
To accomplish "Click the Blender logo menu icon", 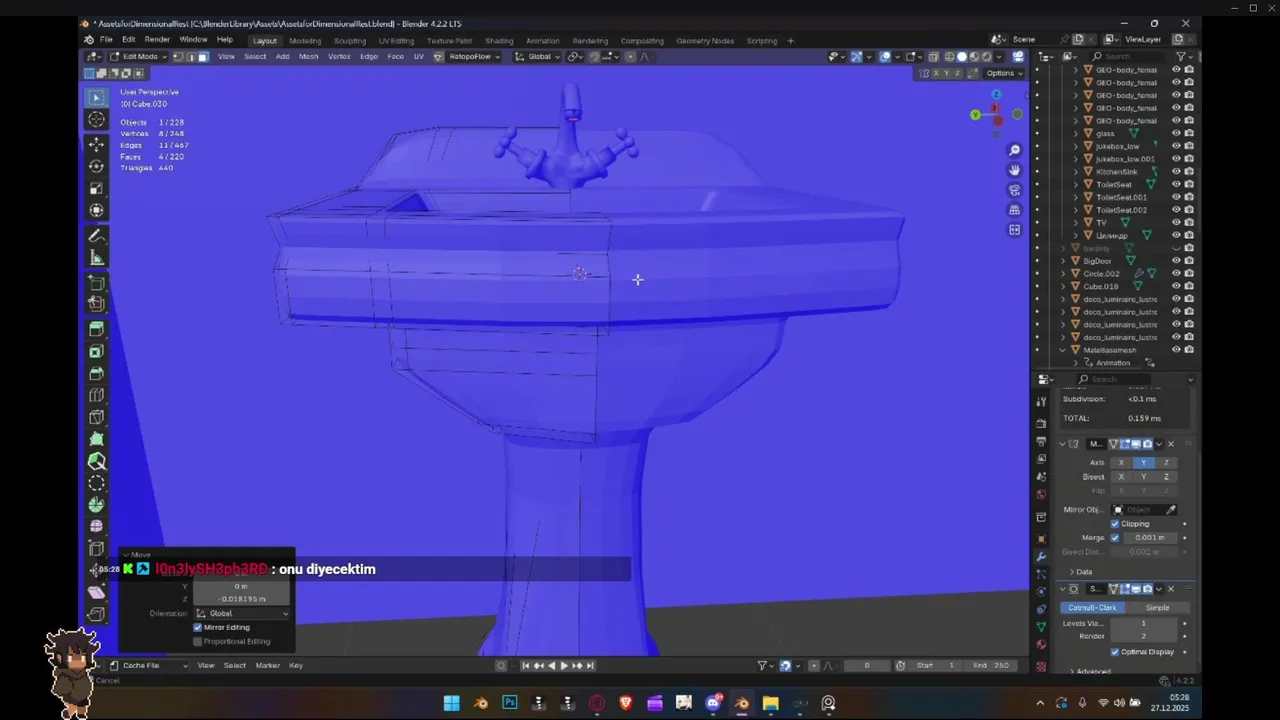I will pyautogui.click(x=89, y=40).
